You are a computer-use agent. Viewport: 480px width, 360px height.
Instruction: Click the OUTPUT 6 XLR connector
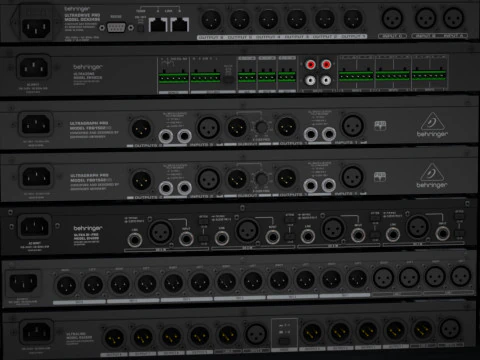[x=211, y=20]
